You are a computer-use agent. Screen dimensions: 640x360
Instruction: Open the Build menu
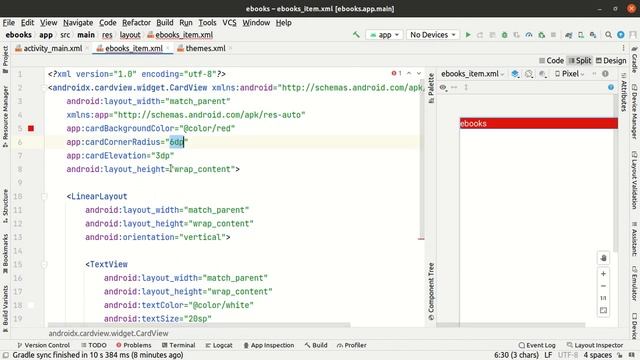tap(164, 23)
